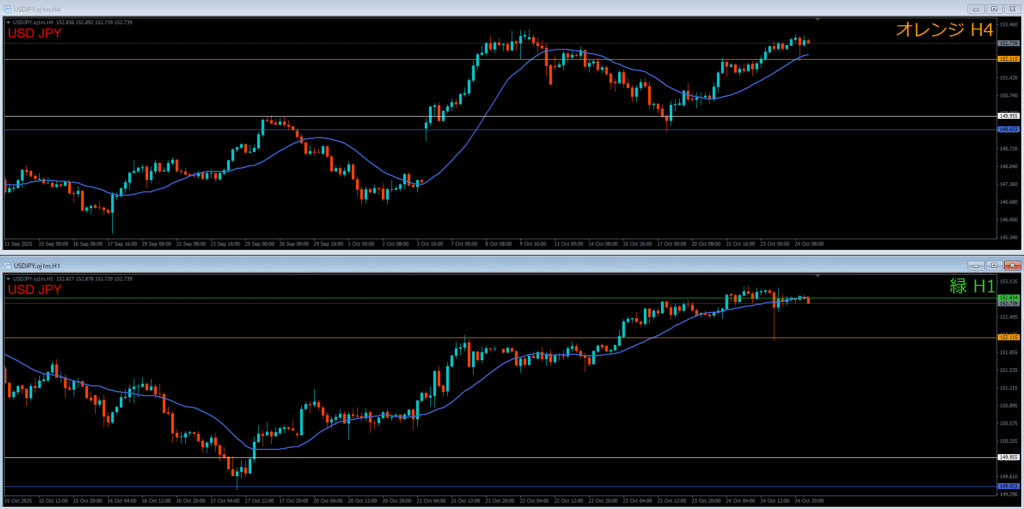Click the orange "オレンジ H4" text label
Image resolution: width=1024 pixels, height=509 pixels.
tap(943, 31)
